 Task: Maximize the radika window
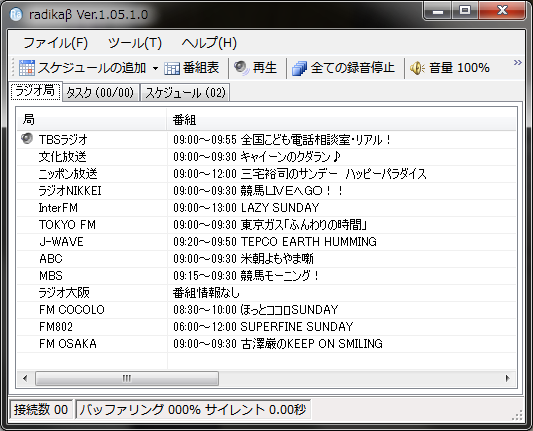tap(465, 11)
